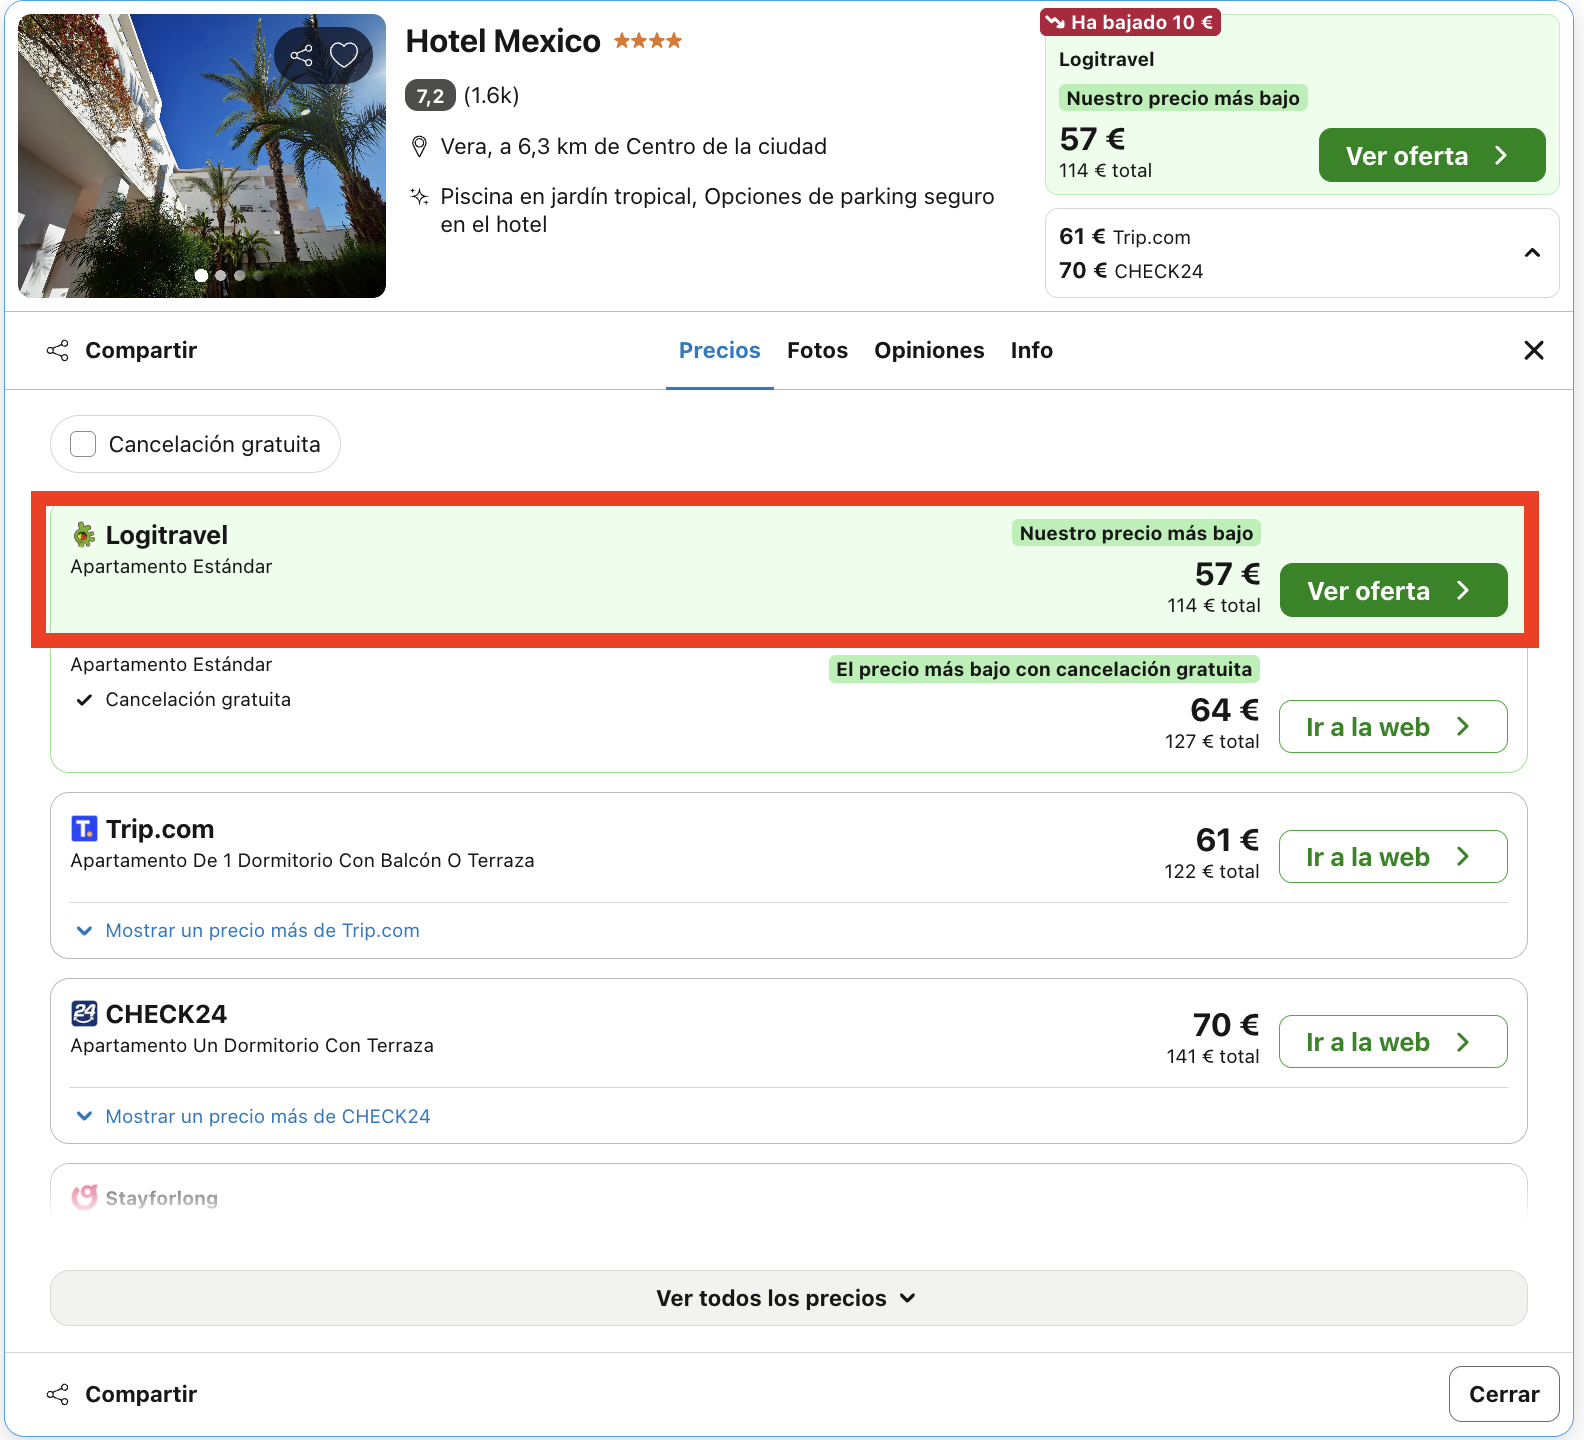Click the Trip.com logo icon
The height and width of the screenshot is (1440, 1584).
(85, 829)
